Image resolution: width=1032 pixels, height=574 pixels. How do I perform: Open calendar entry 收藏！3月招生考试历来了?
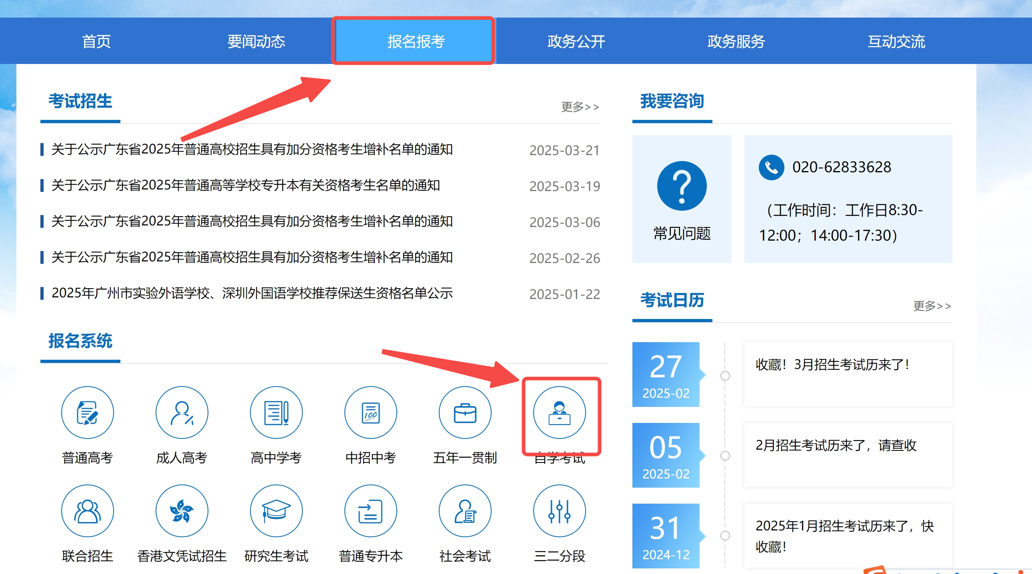(832, 365)
